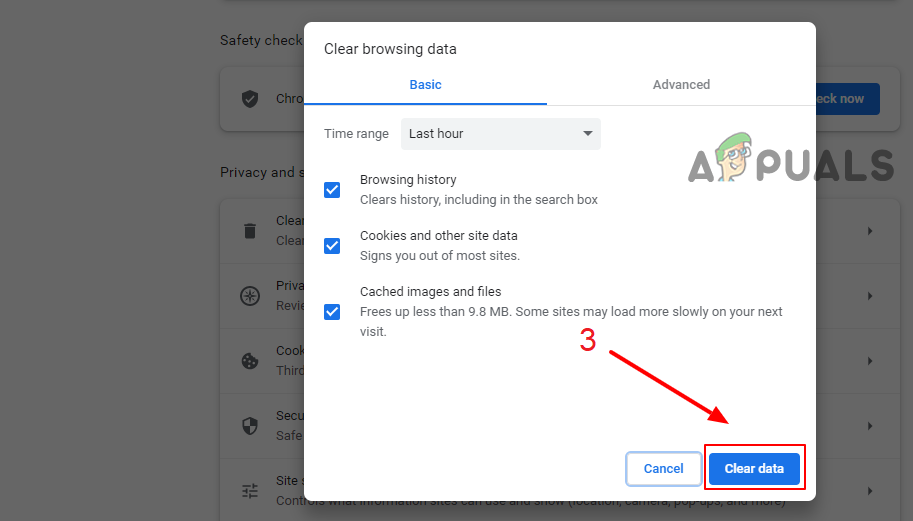Expand the Privacy review row arrow
This screenshot has width=913, height=521.
coord(870,296)
